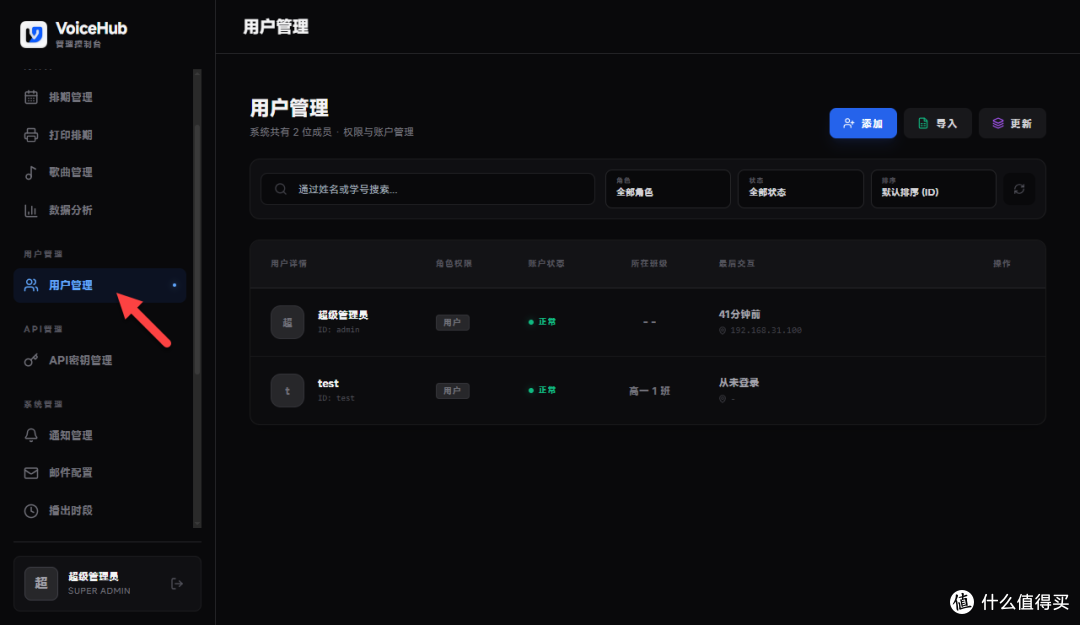The width and height of the screenshot is (1080, 625).
Task: Click the 用户 role badge in the admin row
Action: [453, 322]
